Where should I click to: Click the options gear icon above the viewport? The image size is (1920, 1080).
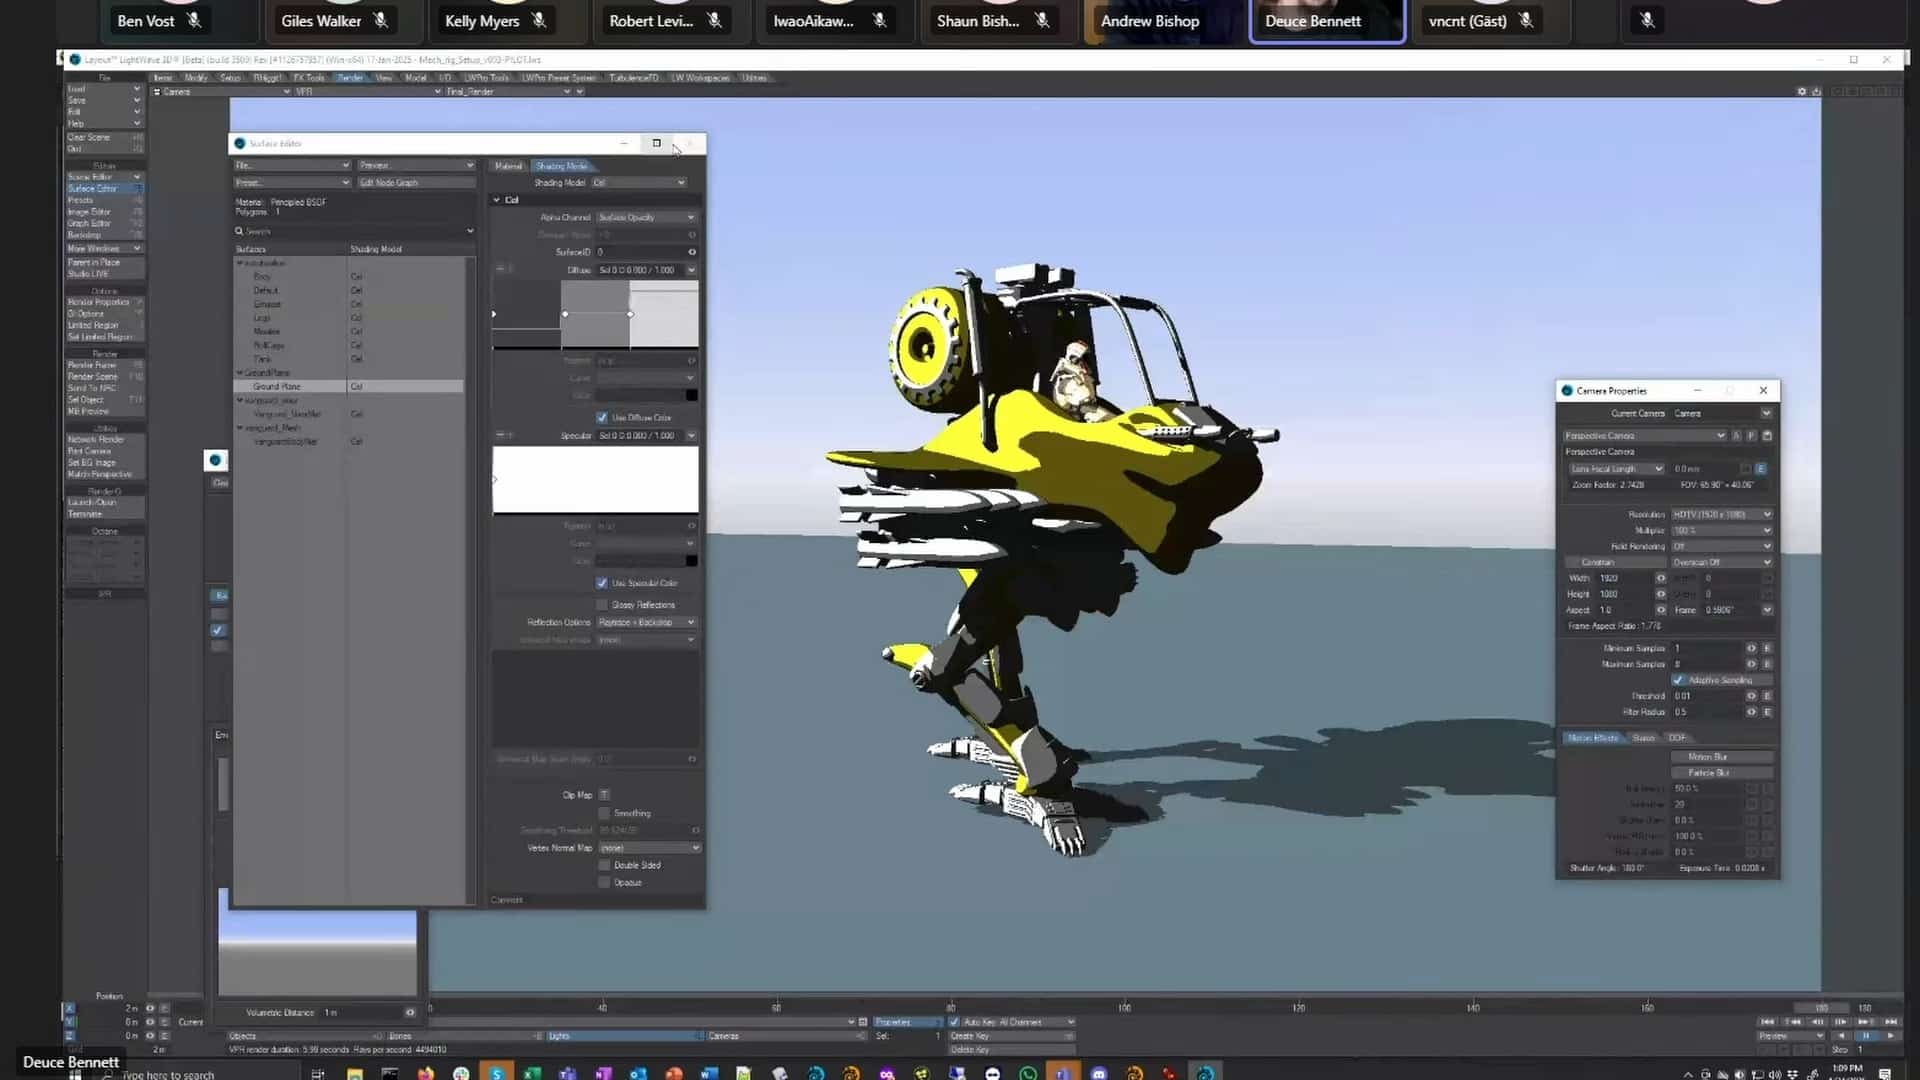(1802, 91)
